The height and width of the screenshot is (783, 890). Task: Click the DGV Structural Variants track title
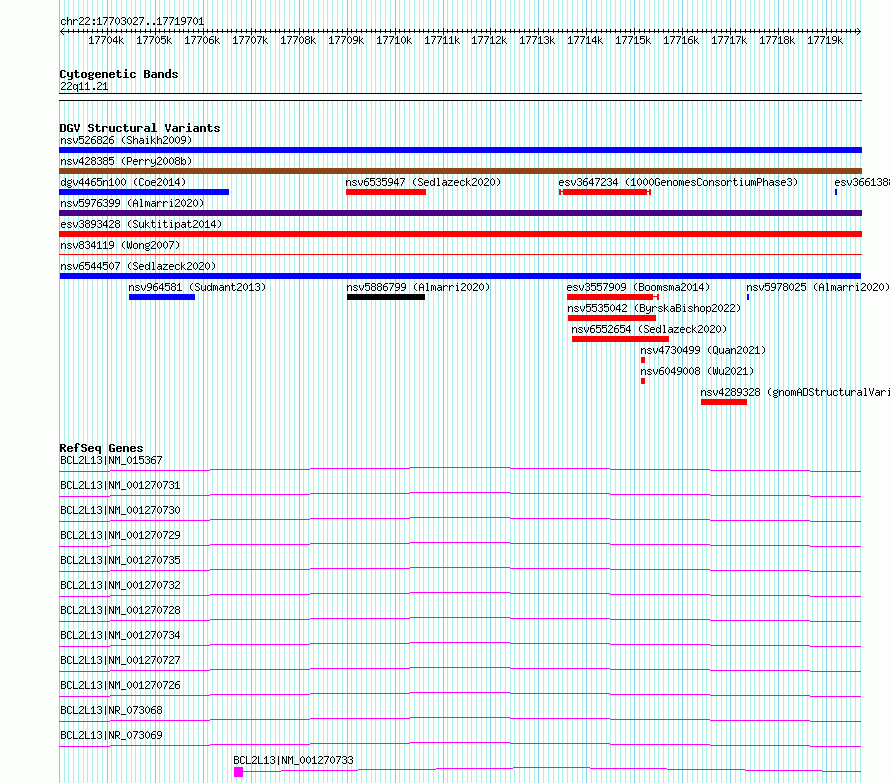pyautogui.click(x=140, y=128)
